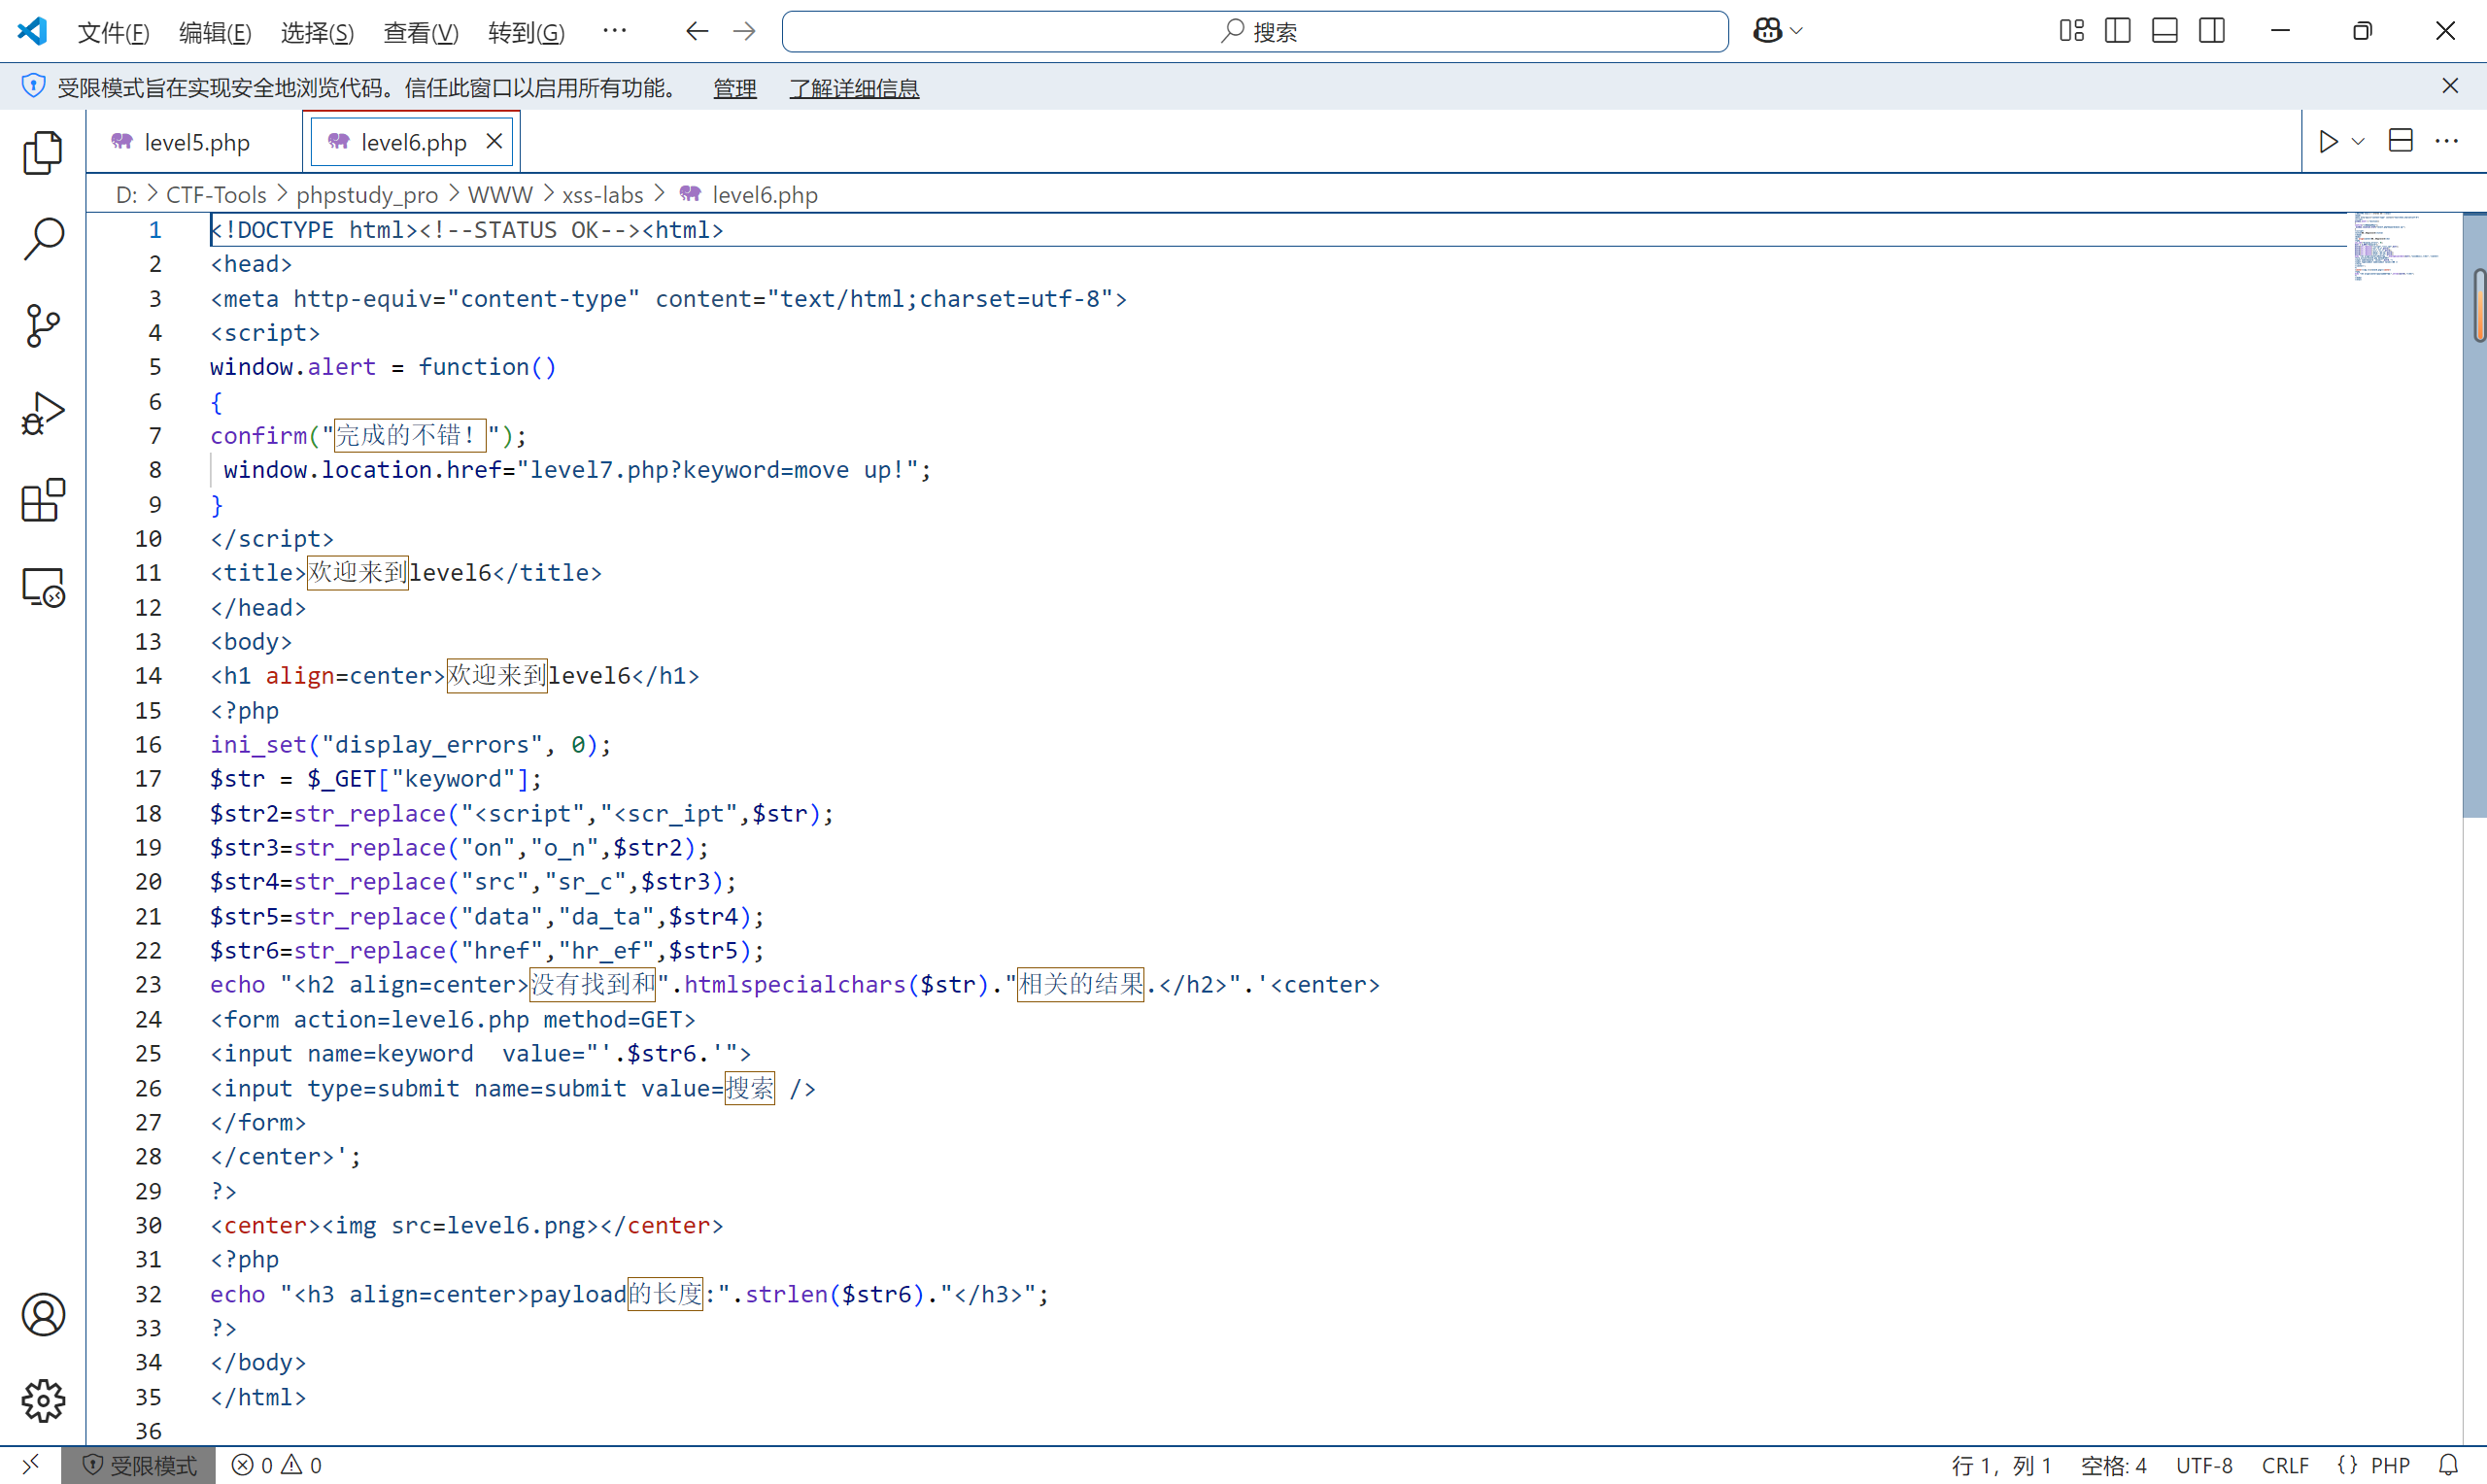Toggle the secondary side bar layout

pos(2211,31)
